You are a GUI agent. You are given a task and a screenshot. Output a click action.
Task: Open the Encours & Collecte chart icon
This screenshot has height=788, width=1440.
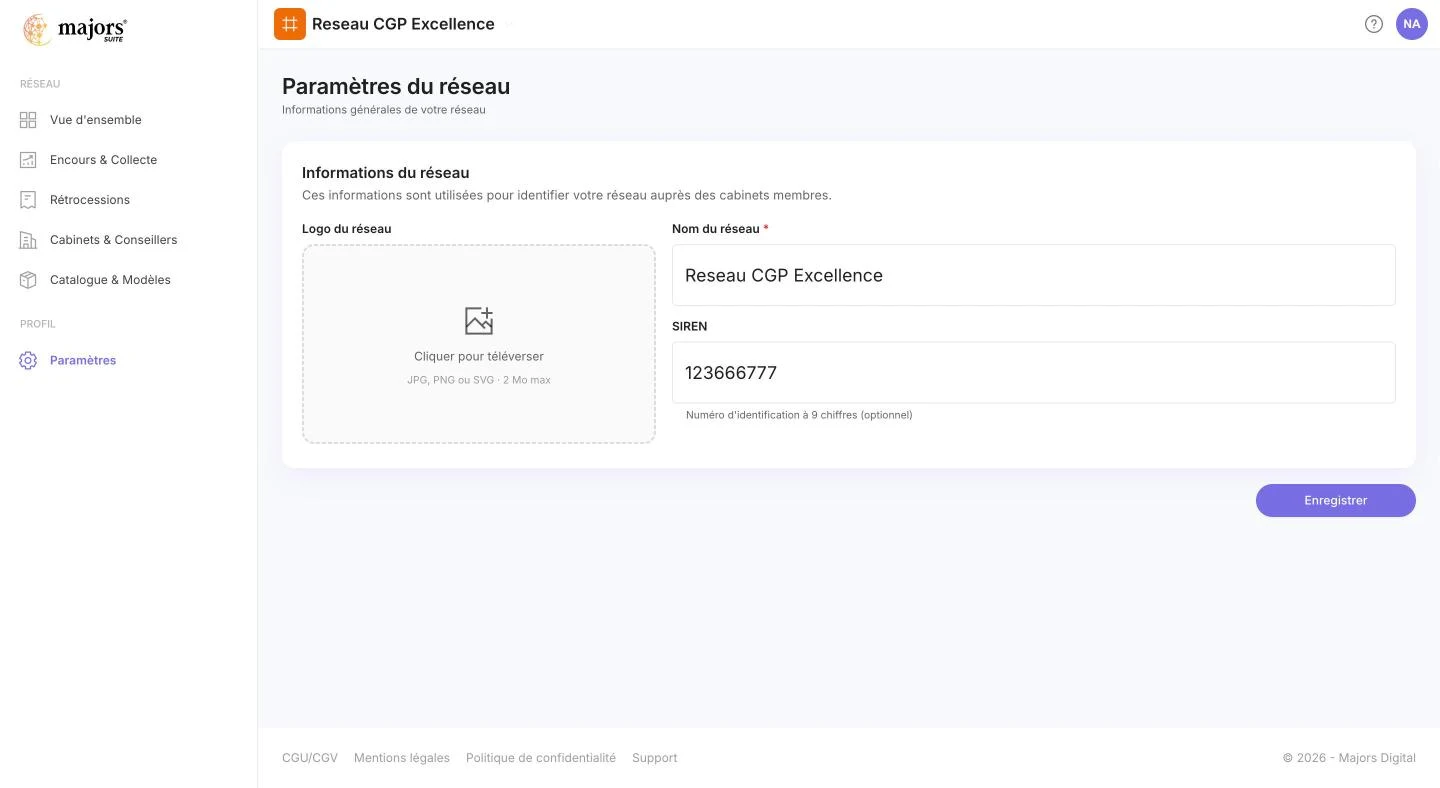[28, 160]
